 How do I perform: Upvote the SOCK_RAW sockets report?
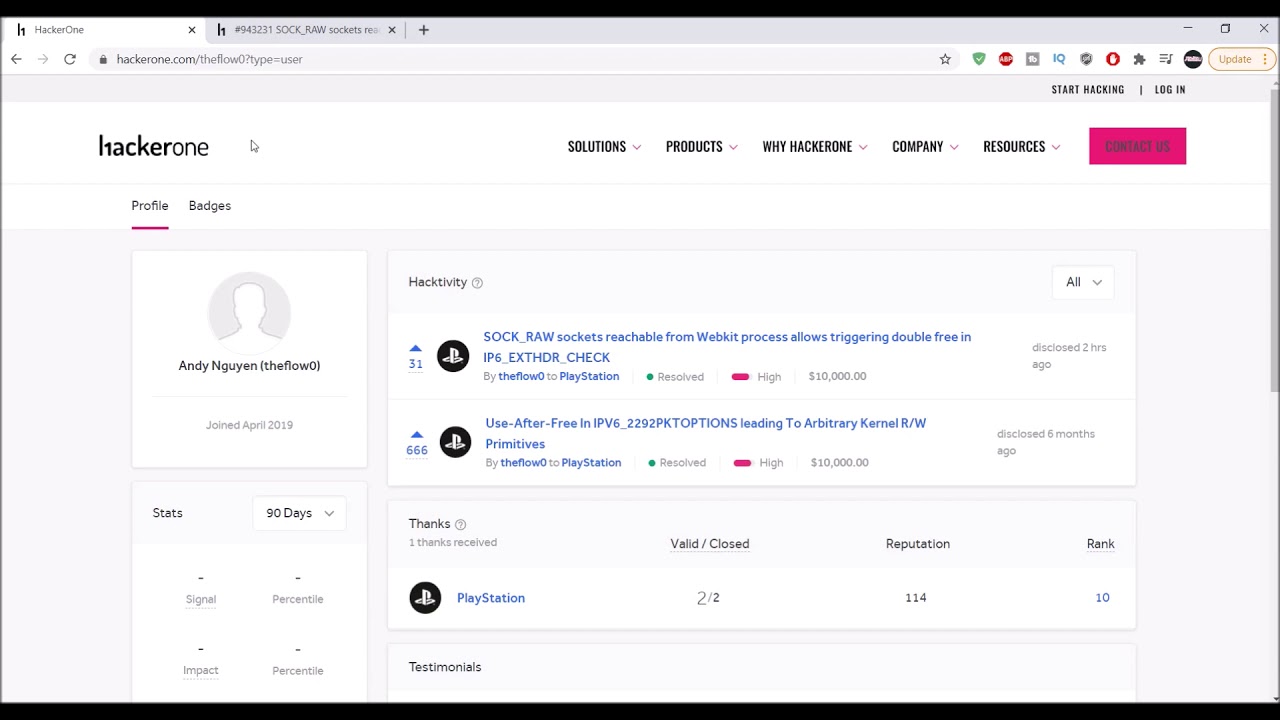(415, 348)
